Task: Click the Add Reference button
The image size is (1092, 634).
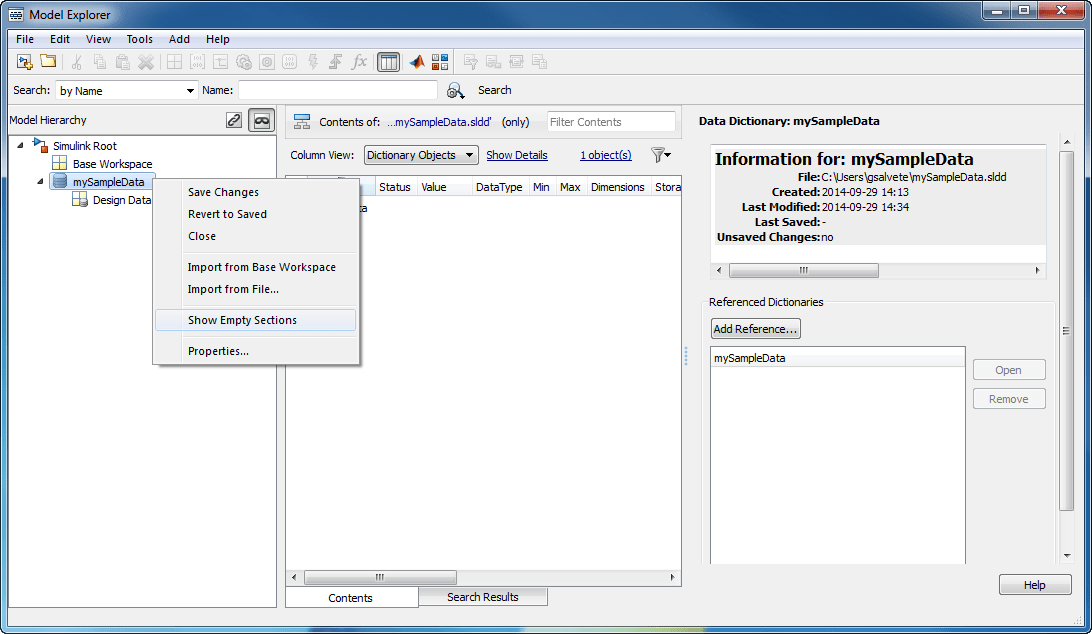Action: [x=755, y=329]
